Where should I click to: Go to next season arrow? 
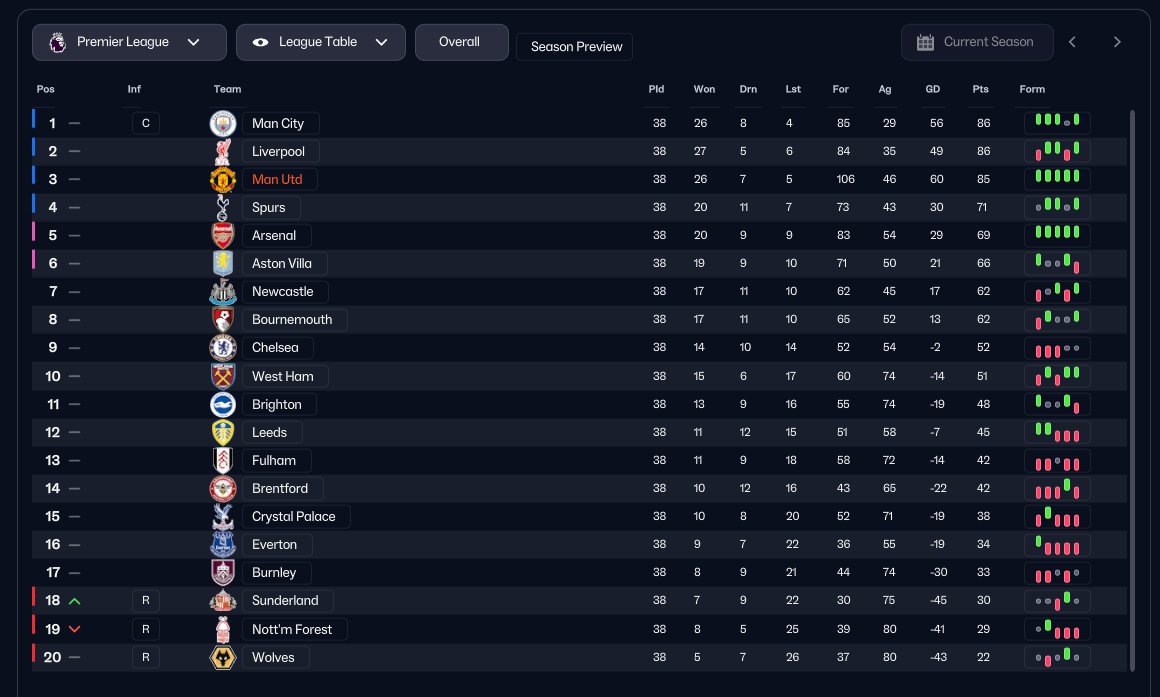(1117, 42)
